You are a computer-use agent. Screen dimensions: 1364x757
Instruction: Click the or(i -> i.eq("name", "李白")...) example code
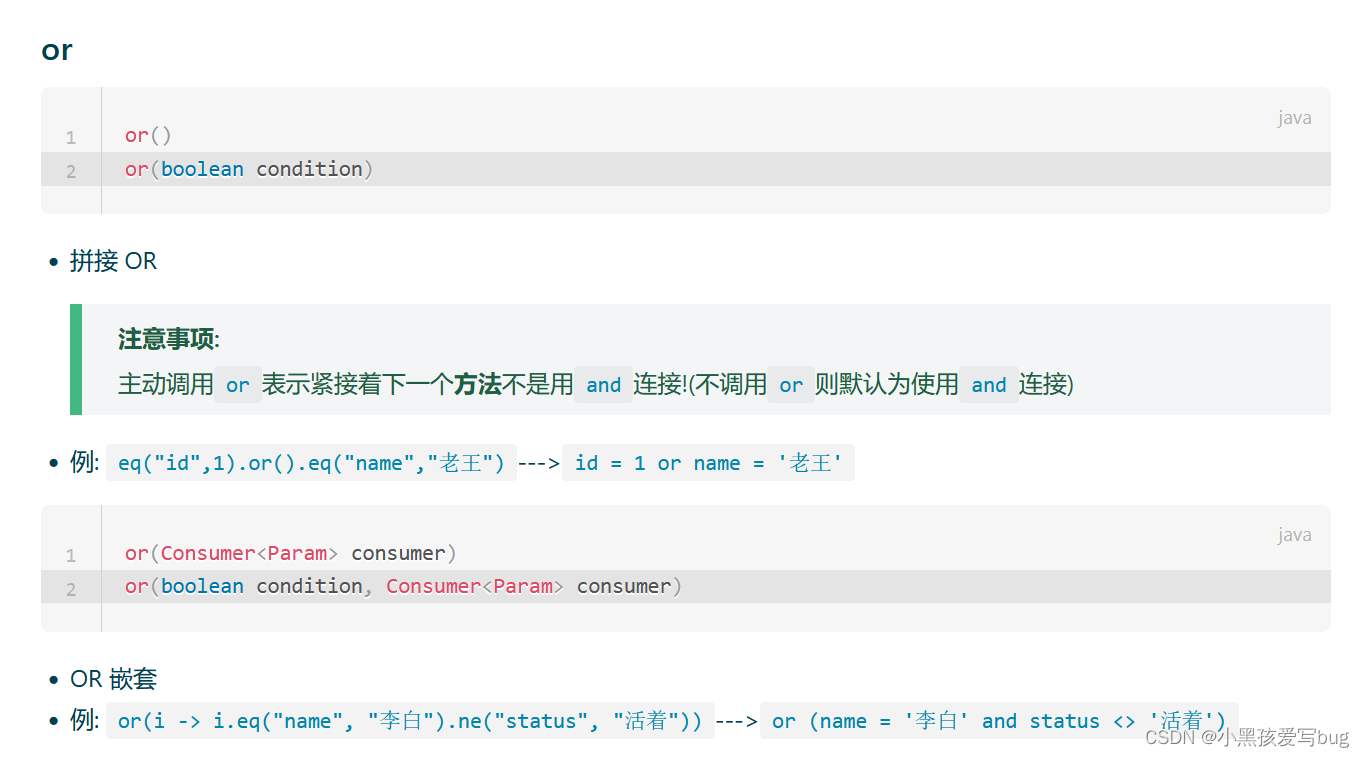point(410,721)
